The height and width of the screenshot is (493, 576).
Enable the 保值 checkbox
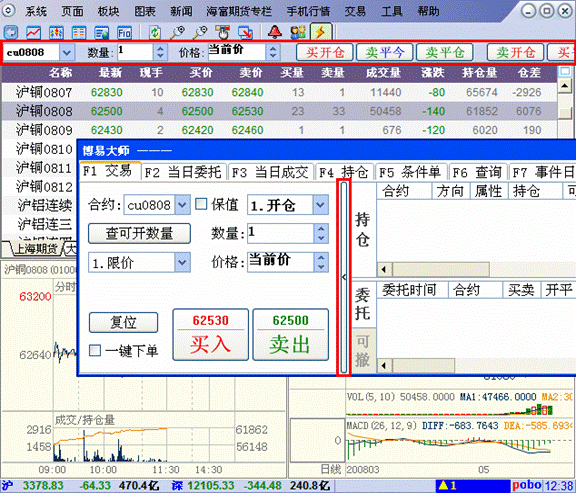pyautogui.click(x=201, y=204)
